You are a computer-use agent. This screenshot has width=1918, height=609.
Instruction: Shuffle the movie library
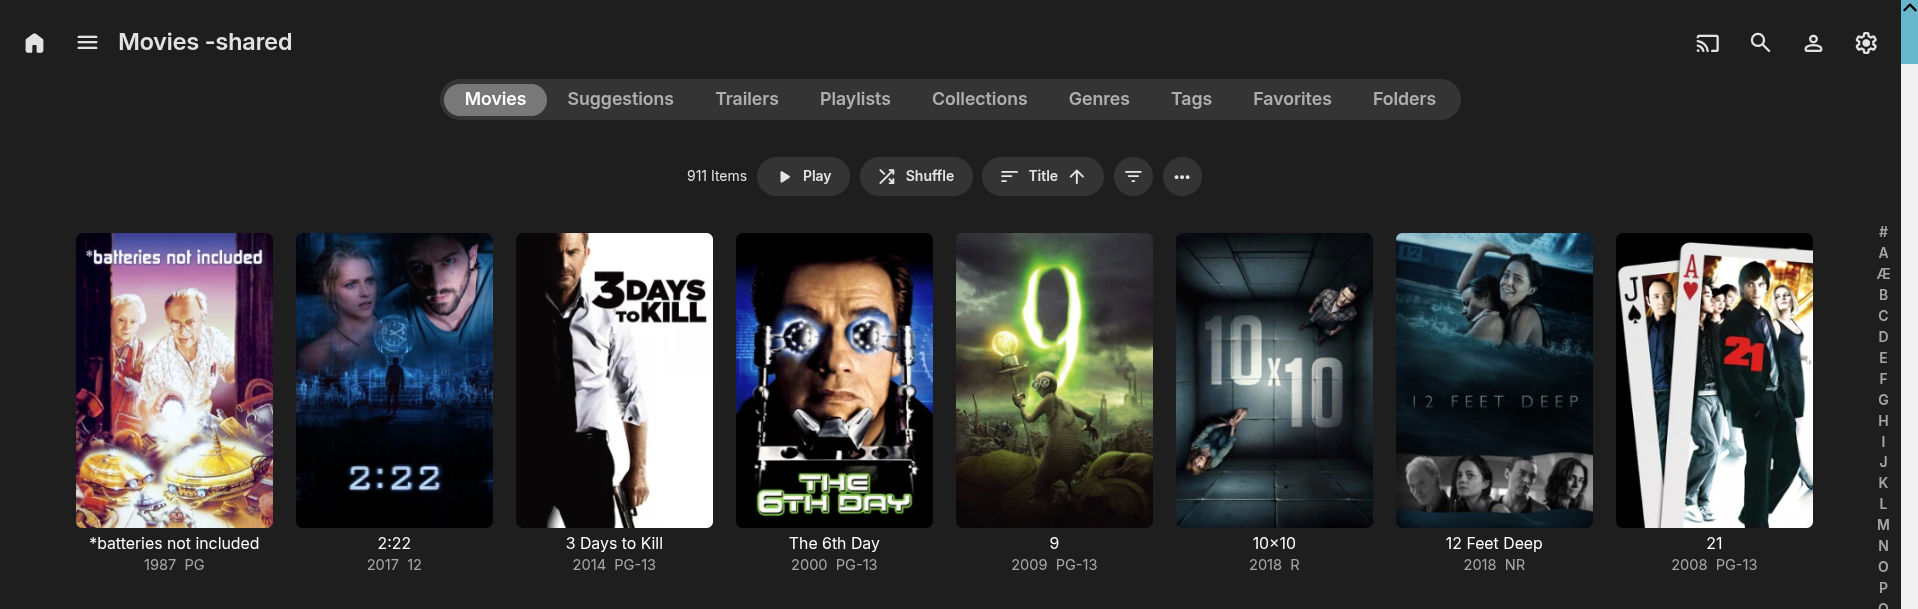916,177
